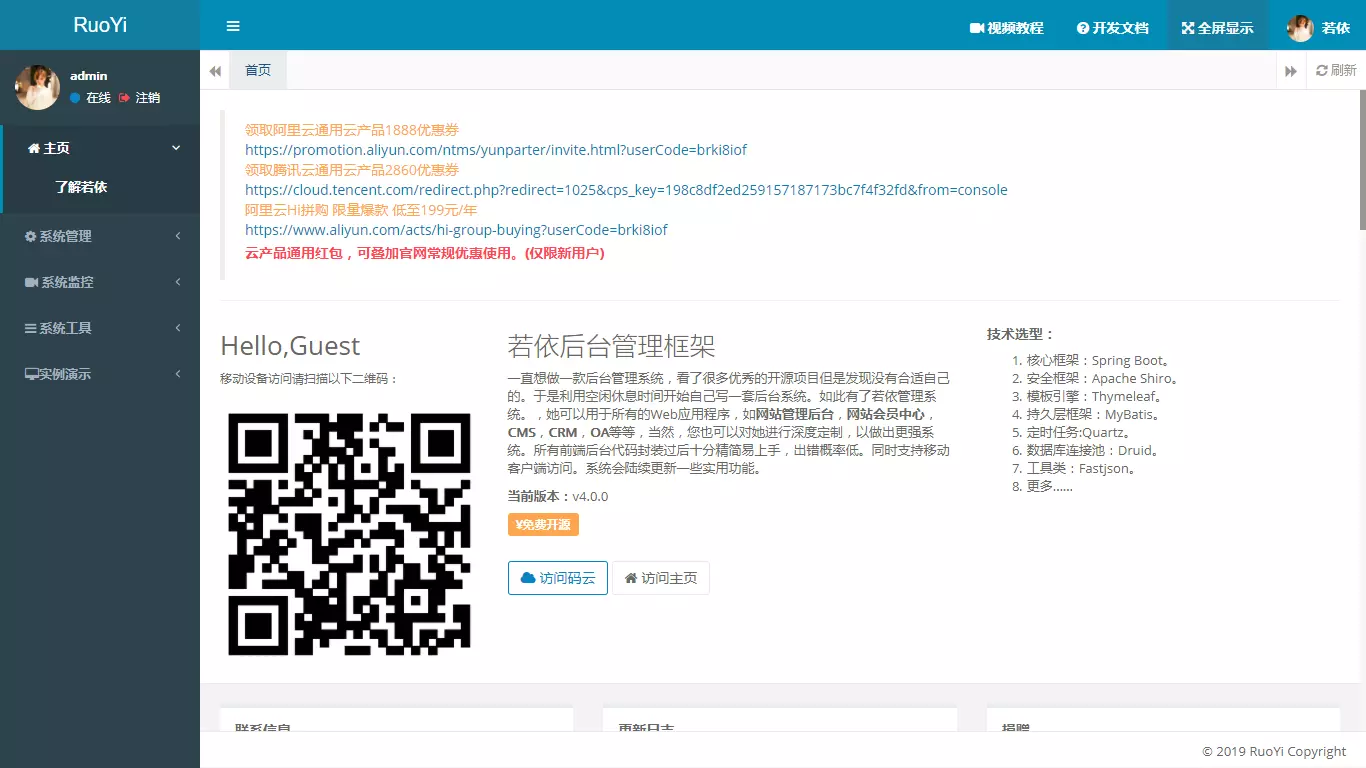Click the double-left arrow tab scroll icon
This screenshot has width=1366, height=768.
[x=215, y=71]
